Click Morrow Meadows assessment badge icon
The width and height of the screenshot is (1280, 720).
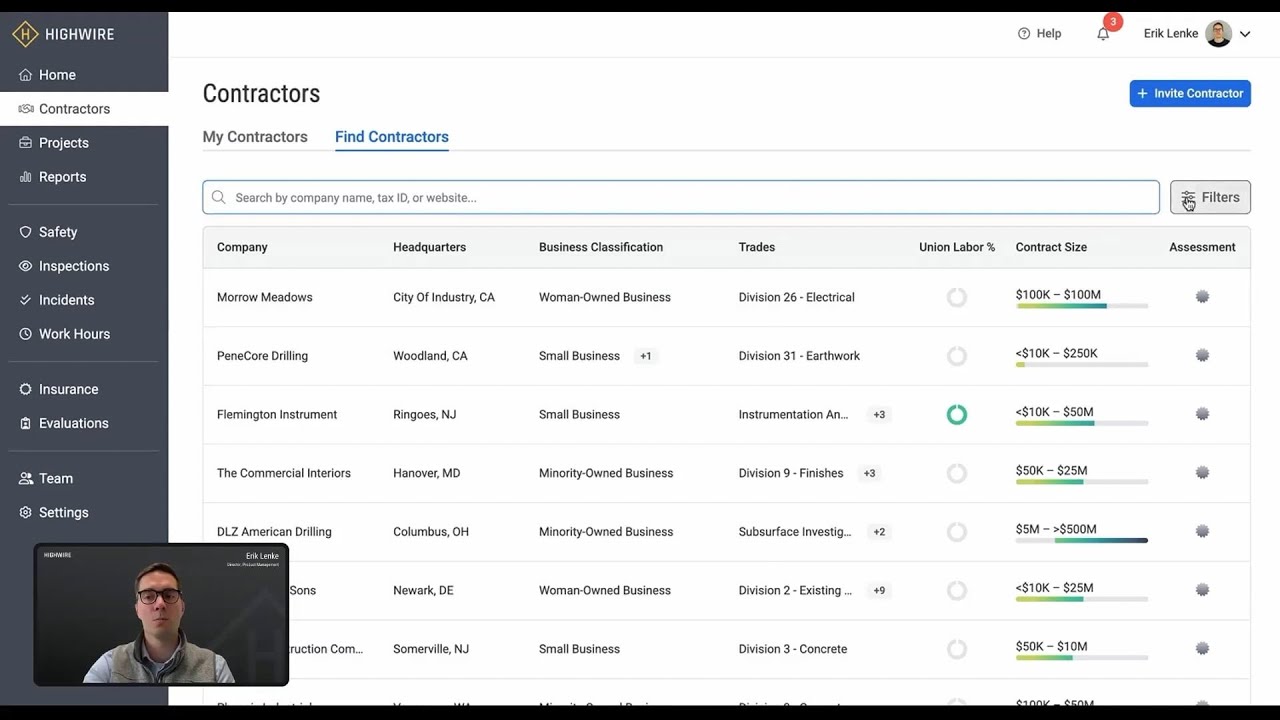coord(1202,297)
